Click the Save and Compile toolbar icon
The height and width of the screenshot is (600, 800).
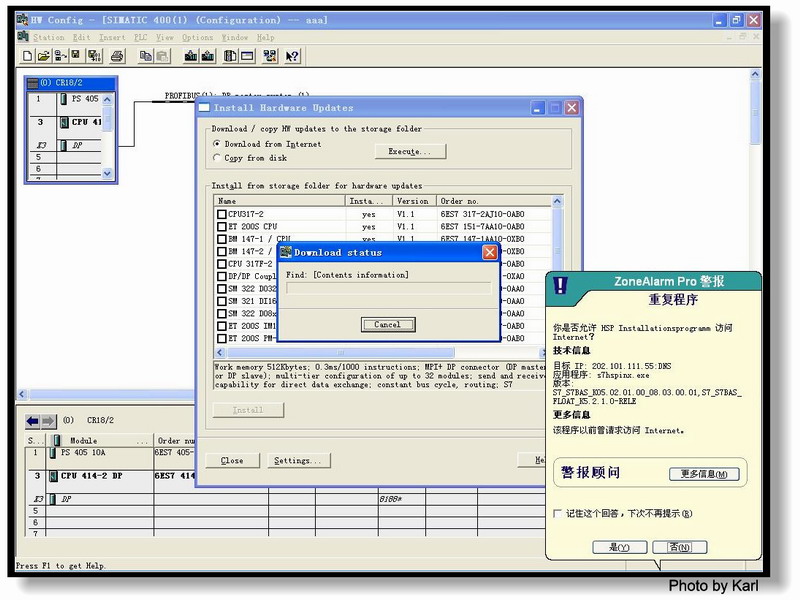click(x=94, y=56)
